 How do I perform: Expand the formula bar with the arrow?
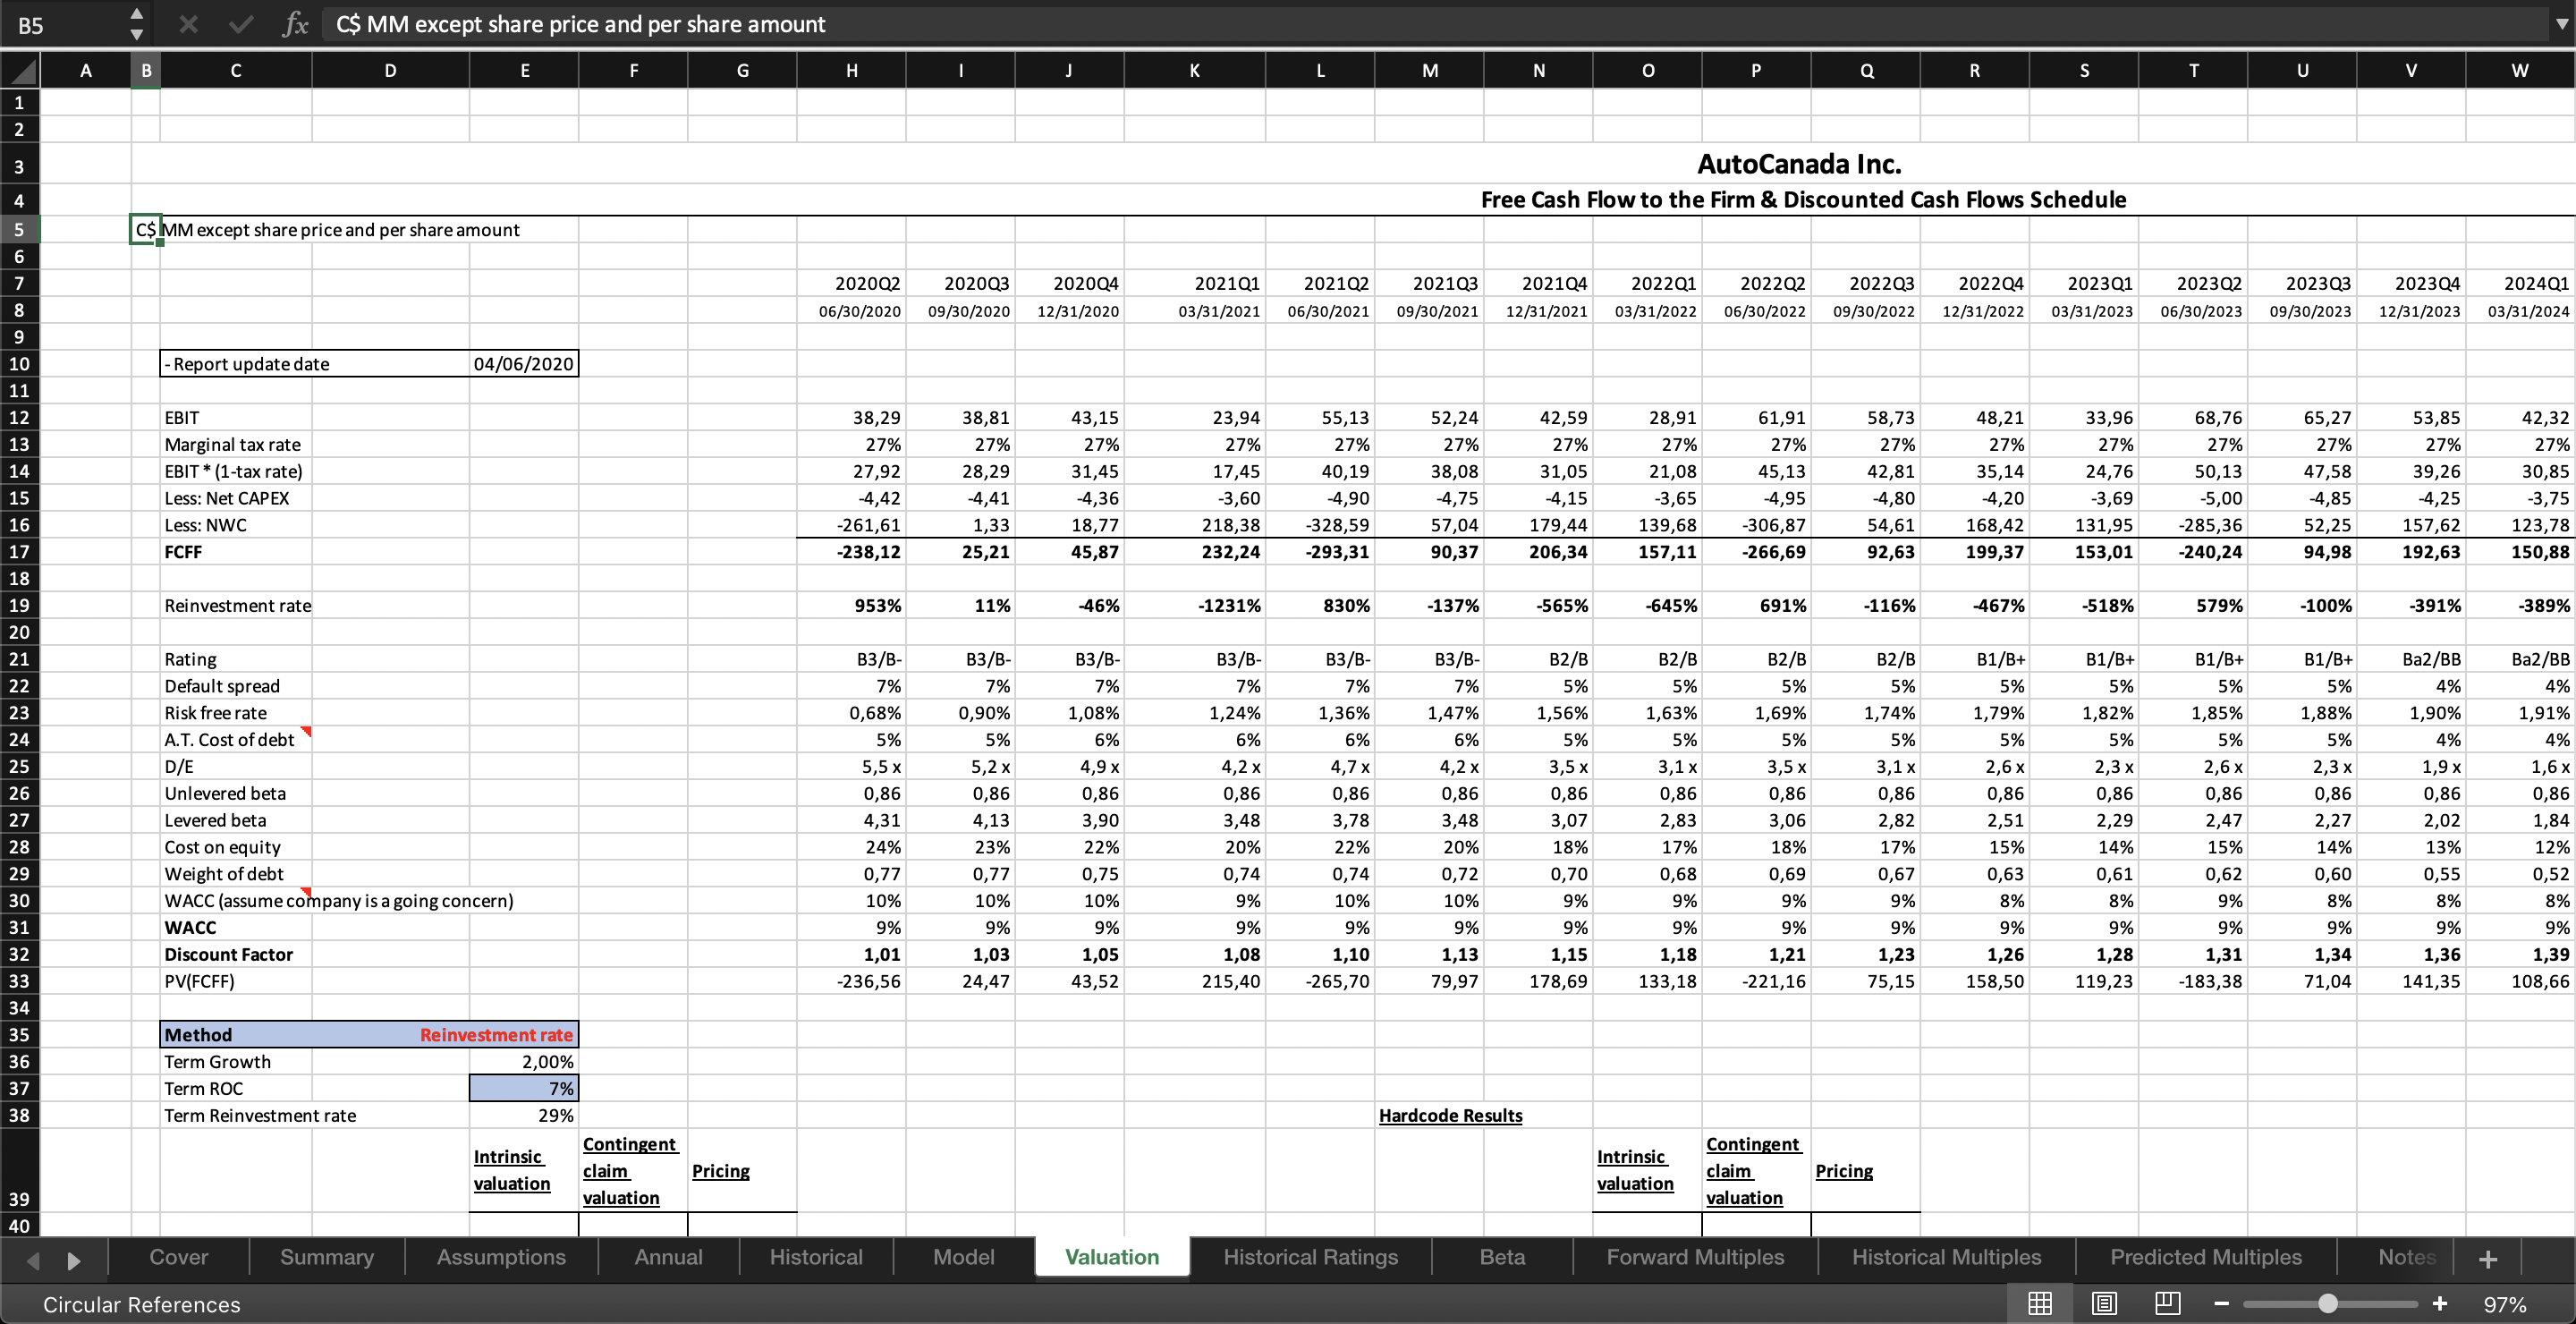coord(2561,24)
